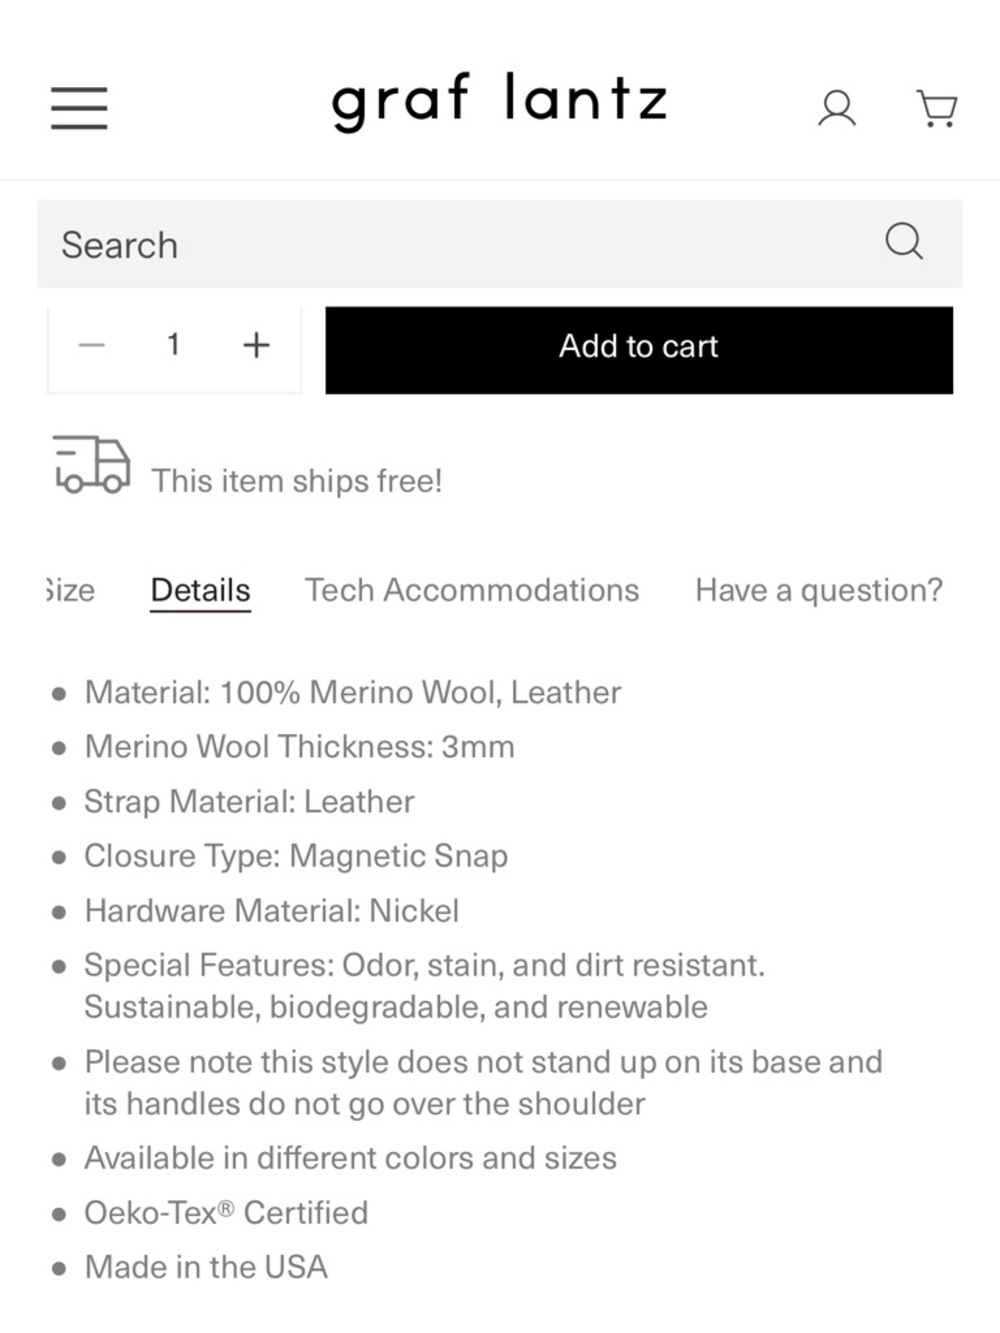
Task: Decrease quantity with the minus button
Action: (x=92, y=345)
